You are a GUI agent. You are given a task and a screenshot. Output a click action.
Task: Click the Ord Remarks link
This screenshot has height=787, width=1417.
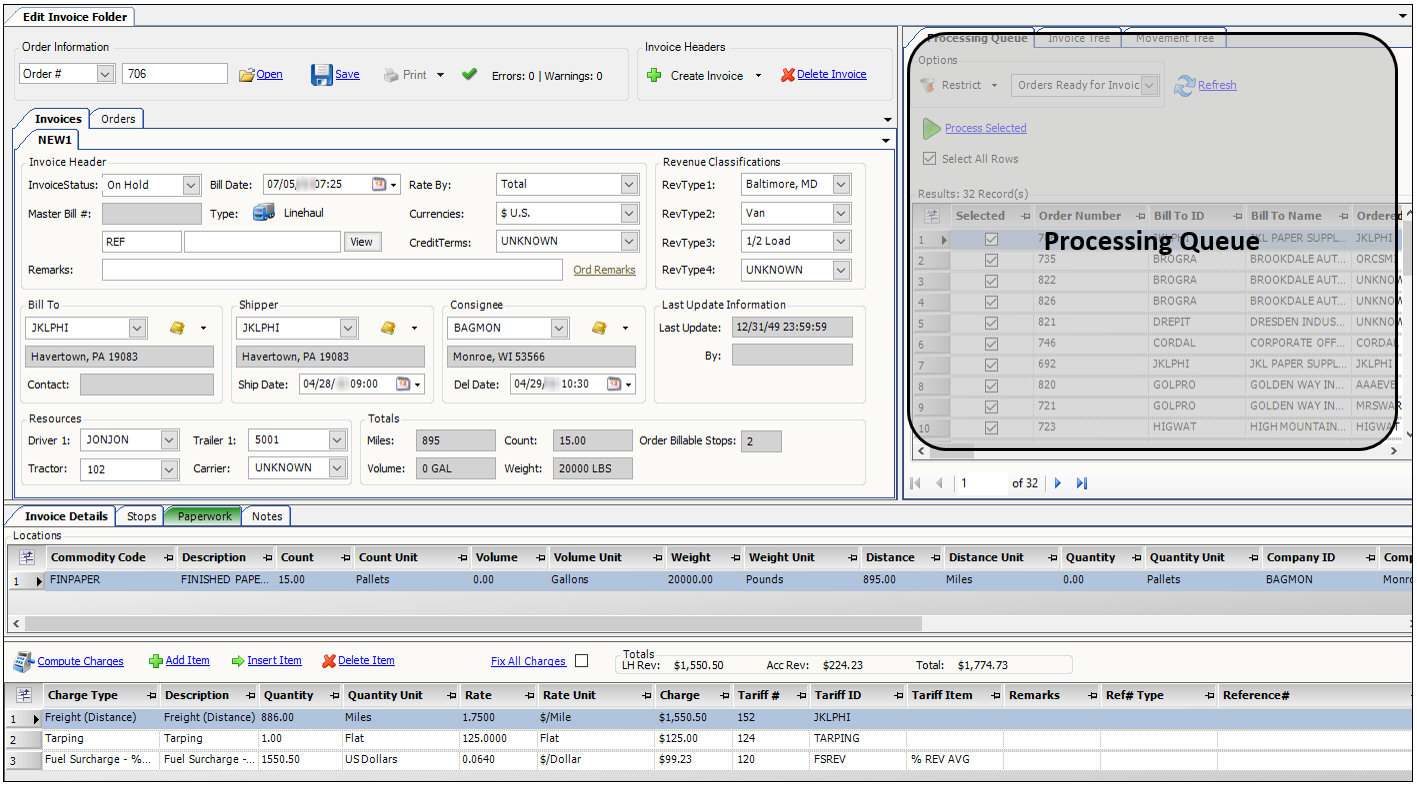[x=604, y=270]
